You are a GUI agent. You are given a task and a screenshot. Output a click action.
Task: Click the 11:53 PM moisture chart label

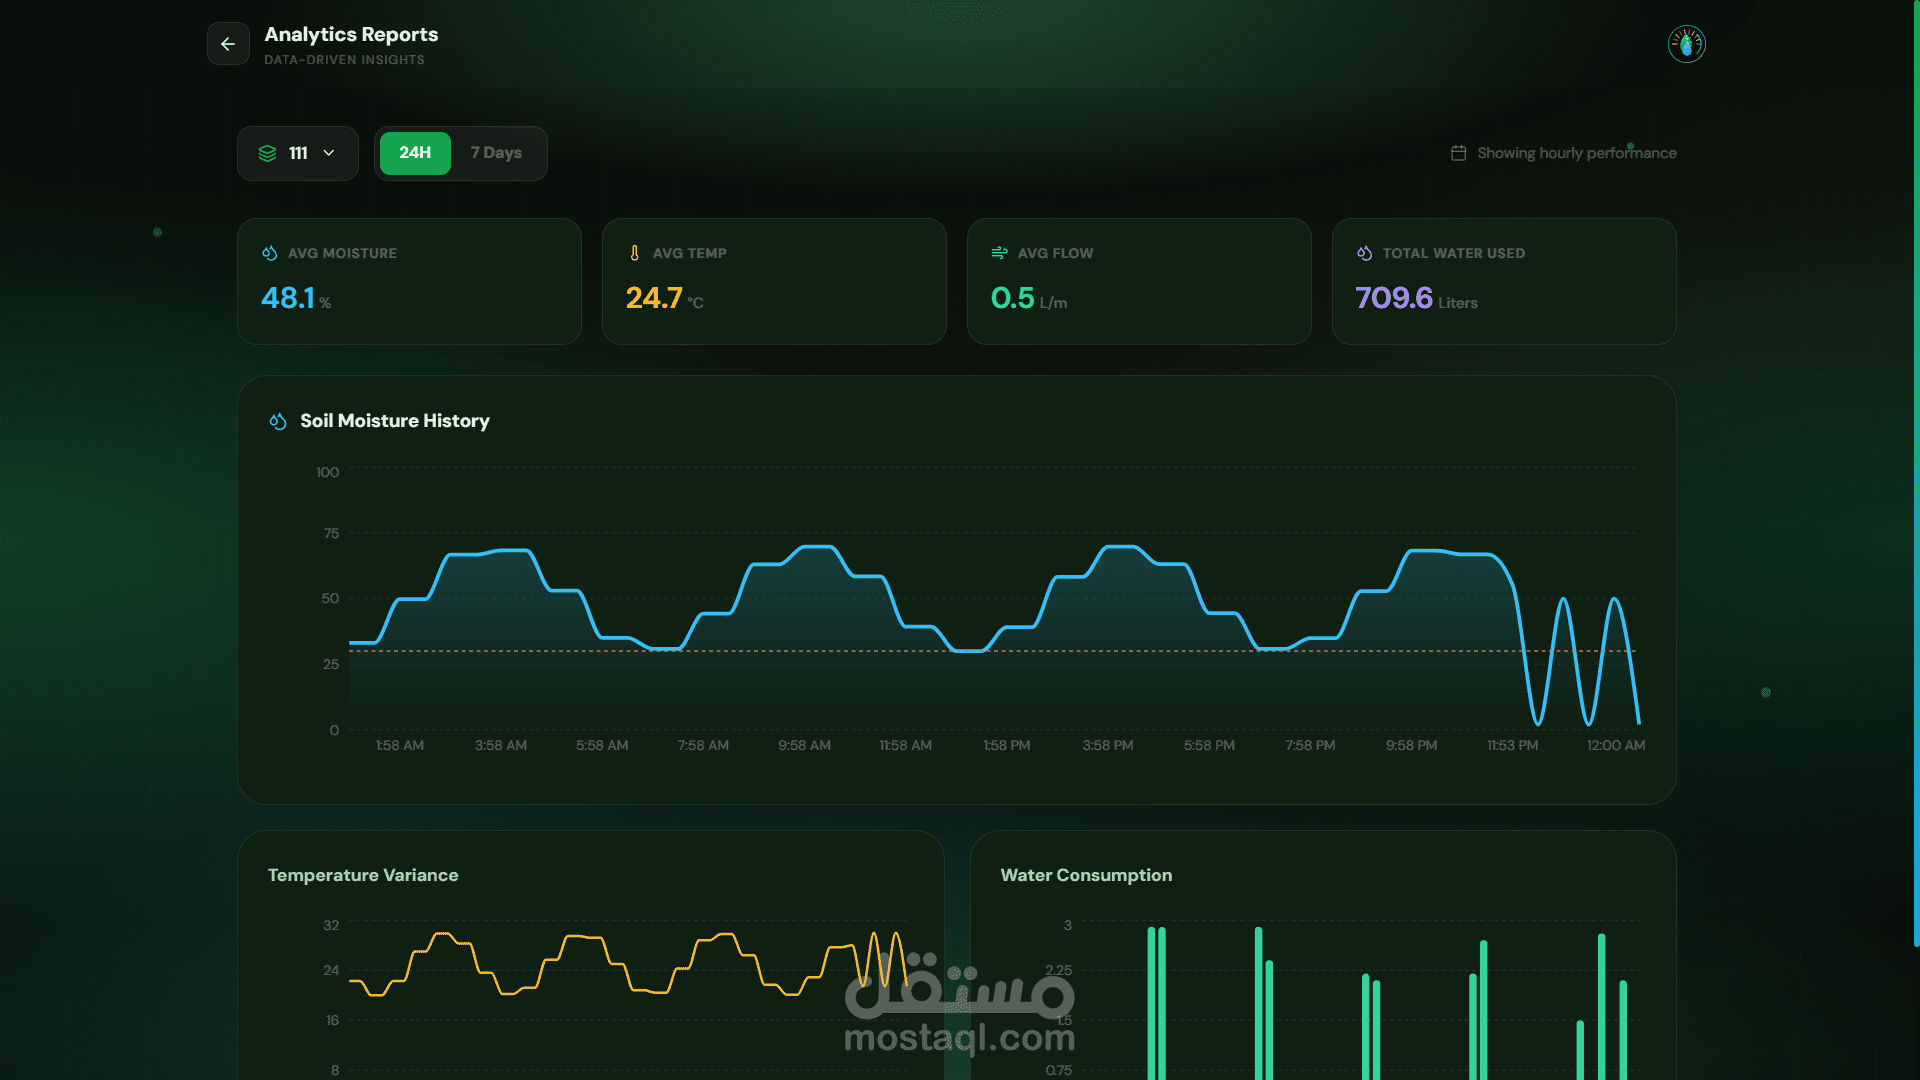coord(1512,745)
